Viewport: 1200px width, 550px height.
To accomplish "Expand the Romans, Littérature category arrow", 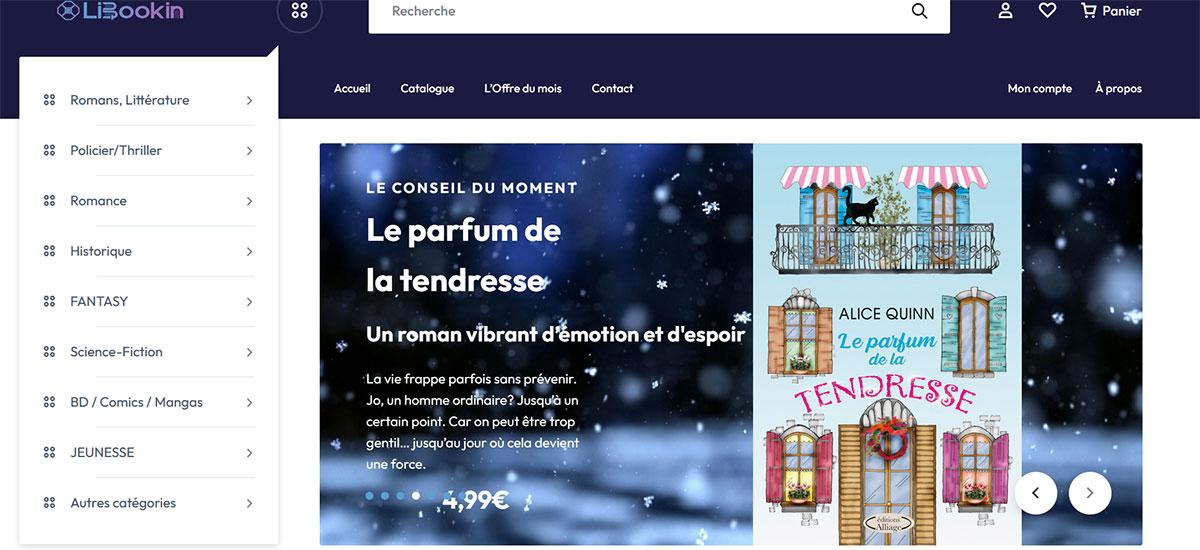I will tap(249, 100).
